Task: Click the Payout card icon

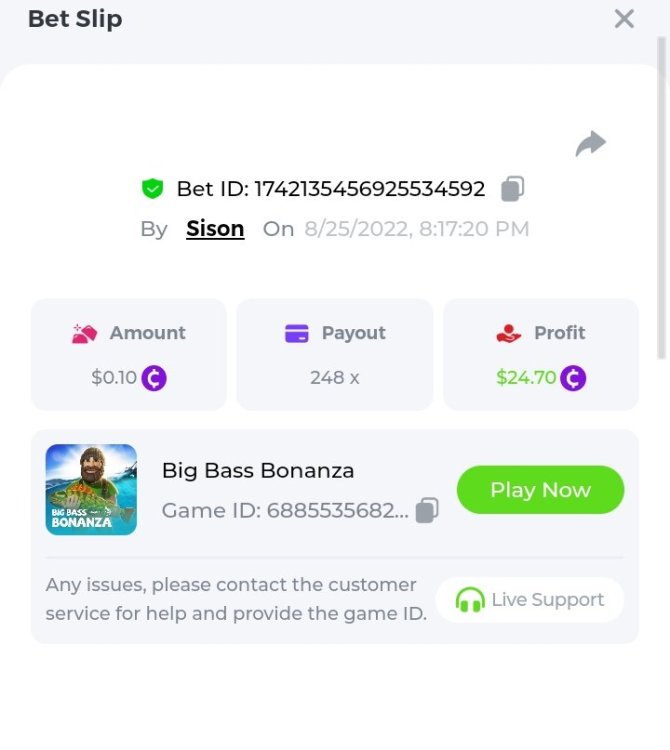Action: (x=296, y=333)
